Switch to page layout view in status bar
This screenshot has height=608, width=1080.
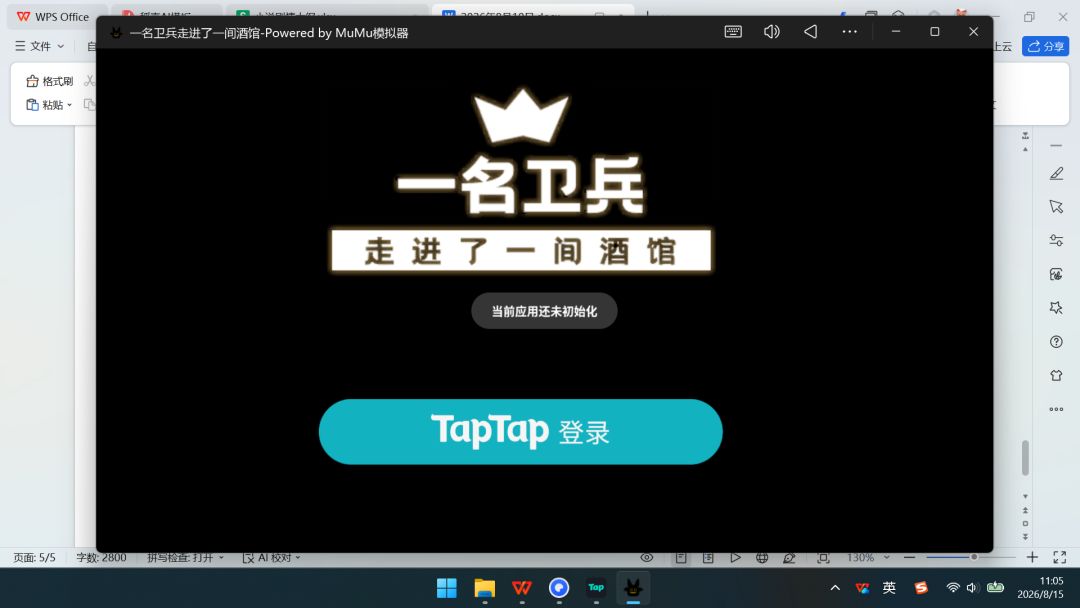pyautogui.click(x=681, y=558)
